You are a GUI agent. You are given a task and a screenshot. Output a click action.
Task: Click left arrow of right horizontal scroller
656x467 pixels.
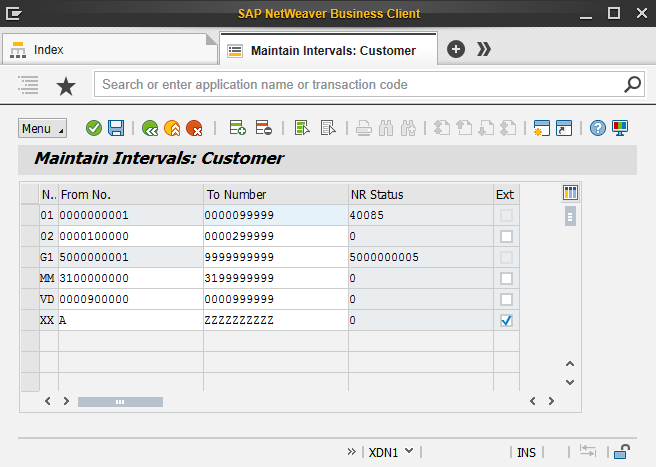533,401
